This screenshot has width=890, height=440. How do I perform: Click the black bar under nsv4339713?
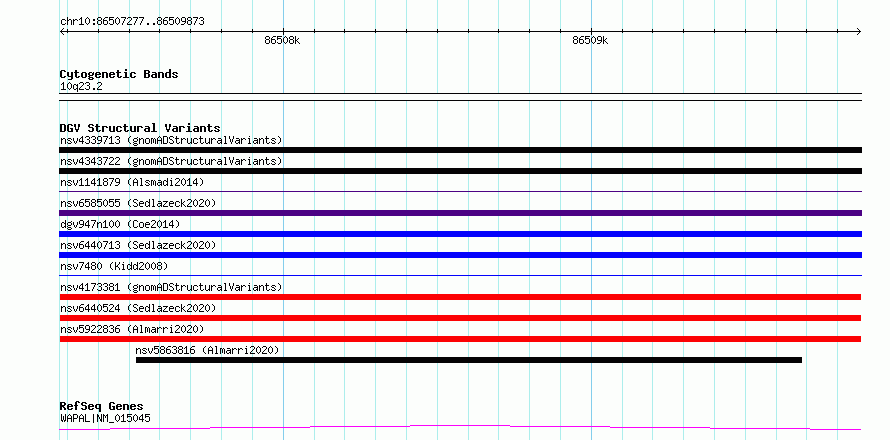click(x=460, y=150)
